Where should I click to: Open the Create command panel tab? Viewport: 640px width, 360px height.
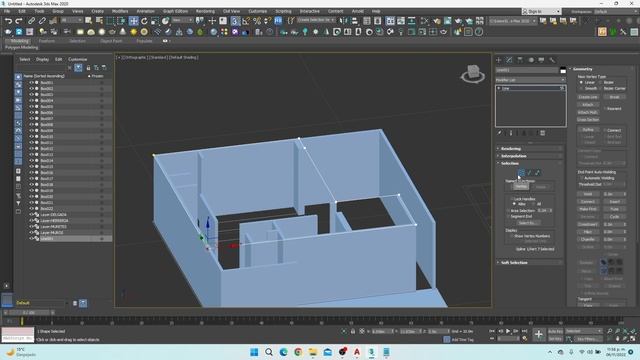pyautogui.click(x=498, y=60)
